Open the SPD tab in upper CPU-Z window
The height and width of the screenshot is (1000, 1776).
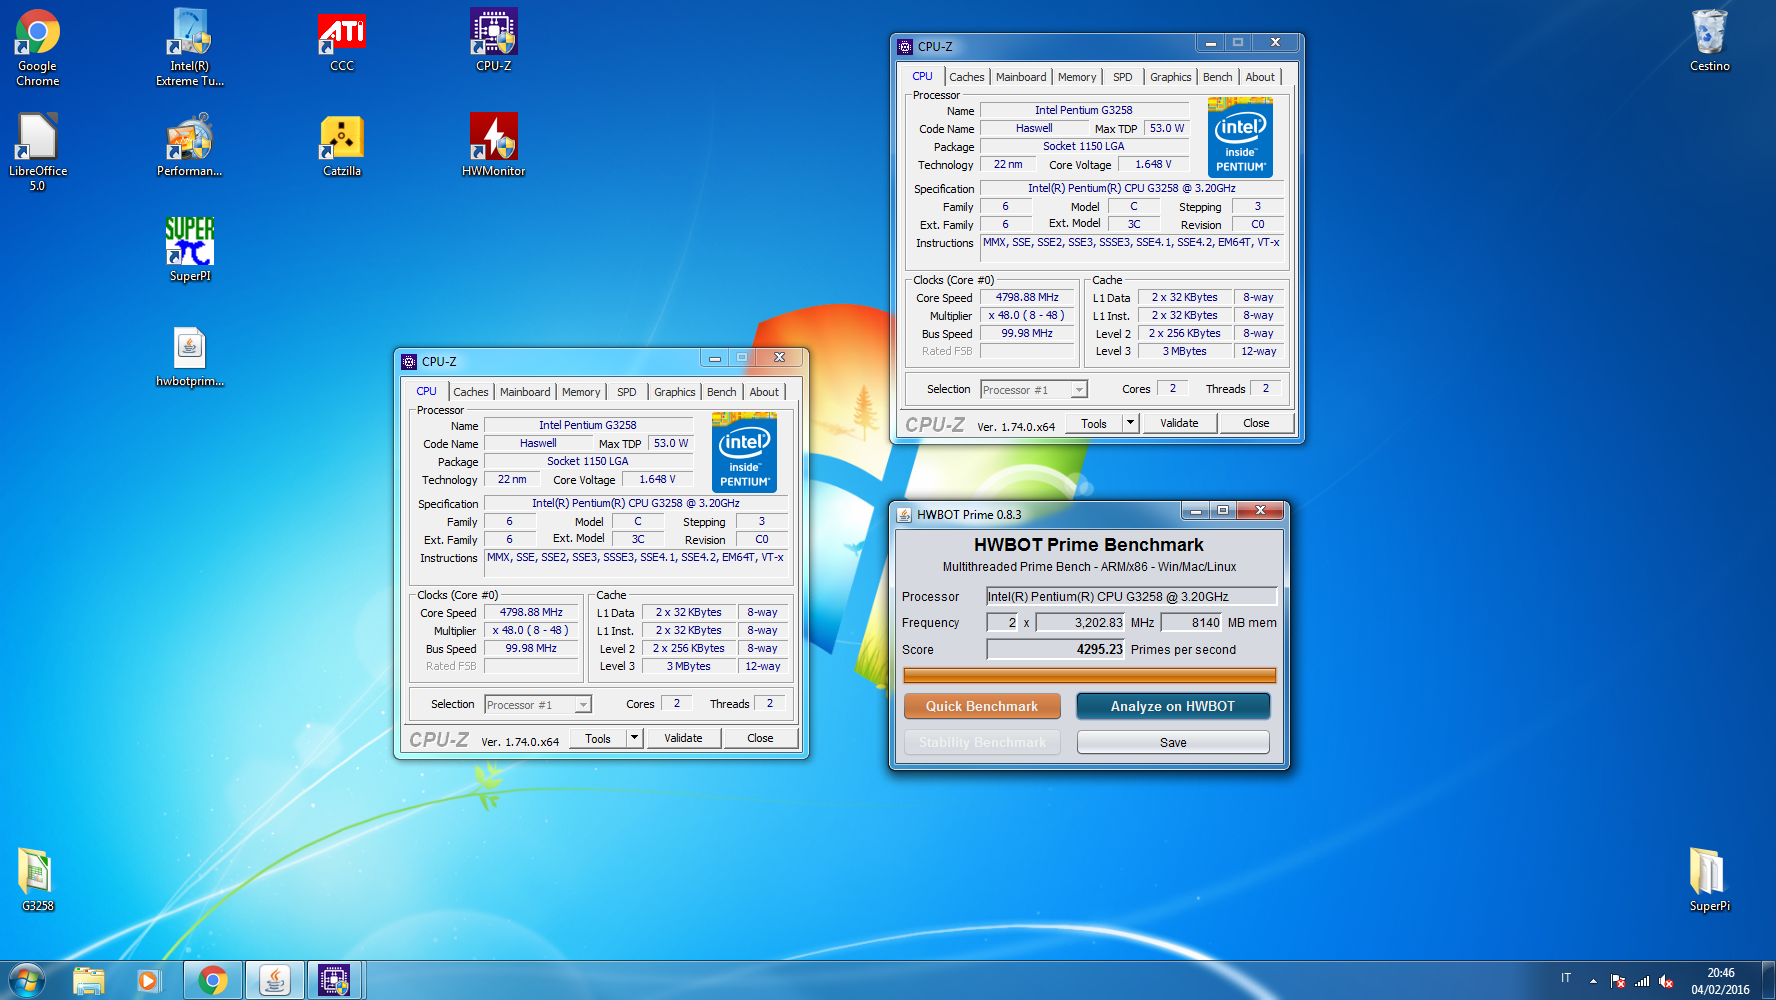click(1123, 77)
